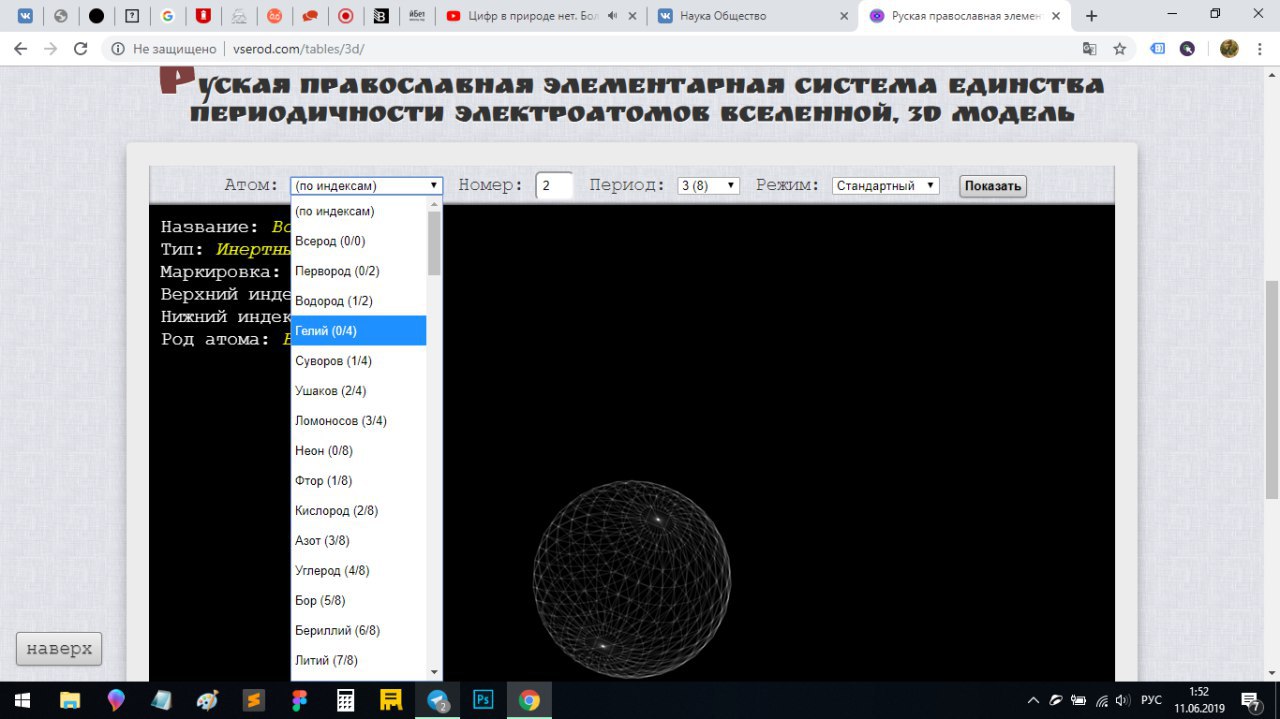Viewport: 1280px width, 719px height.
Task: Collapse the 'Атом' dropdown
Action: click(366, 186)
